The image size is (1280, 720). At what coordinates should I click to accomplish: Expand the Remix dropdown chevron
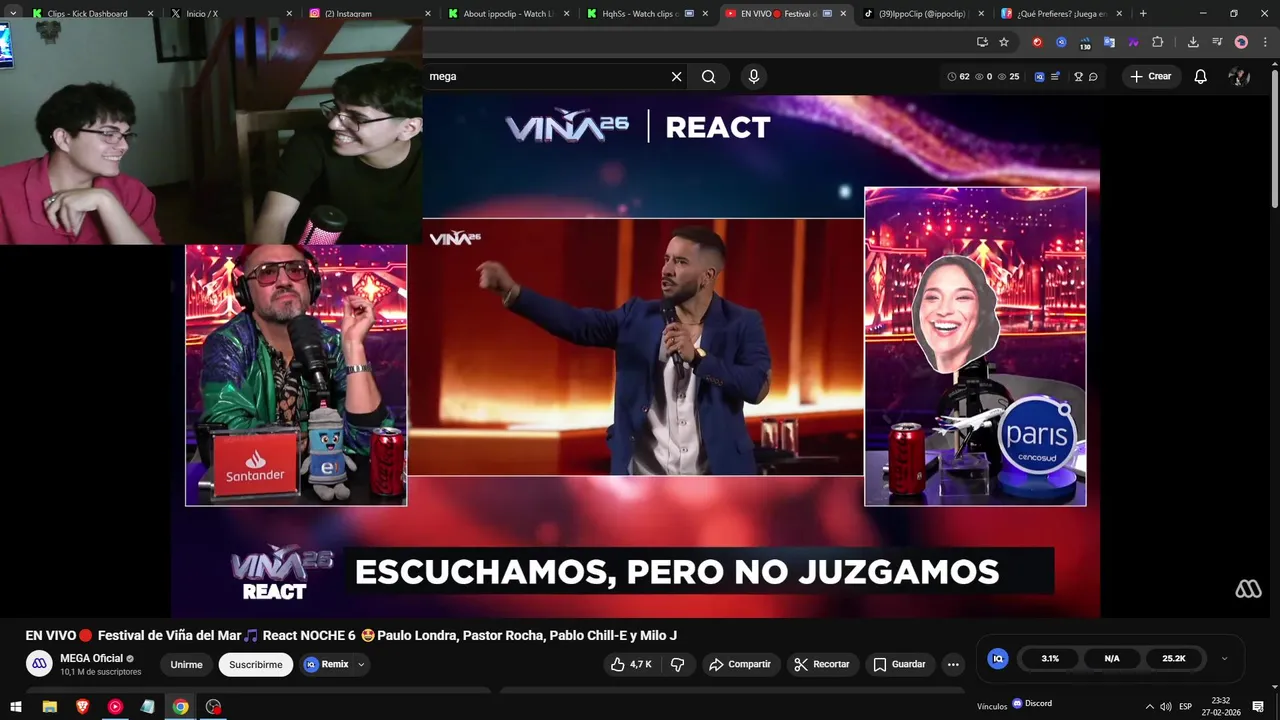361,665
